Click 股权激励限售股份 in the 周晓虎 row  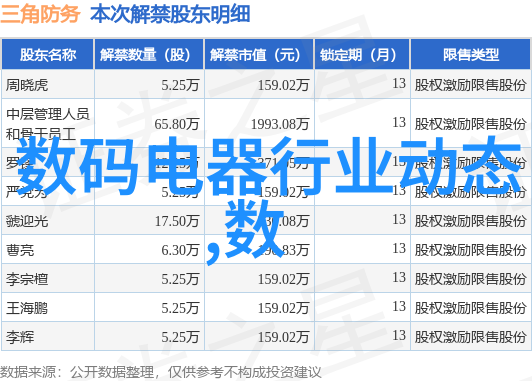[x=470, y=85]
